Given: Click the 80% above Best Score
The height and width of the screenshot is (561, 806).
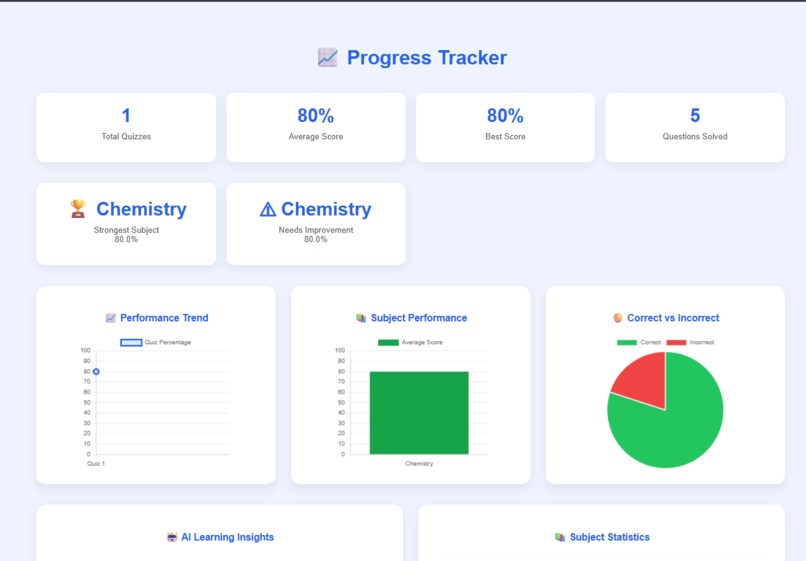Looking at the screenshot, I should [505, 116].
